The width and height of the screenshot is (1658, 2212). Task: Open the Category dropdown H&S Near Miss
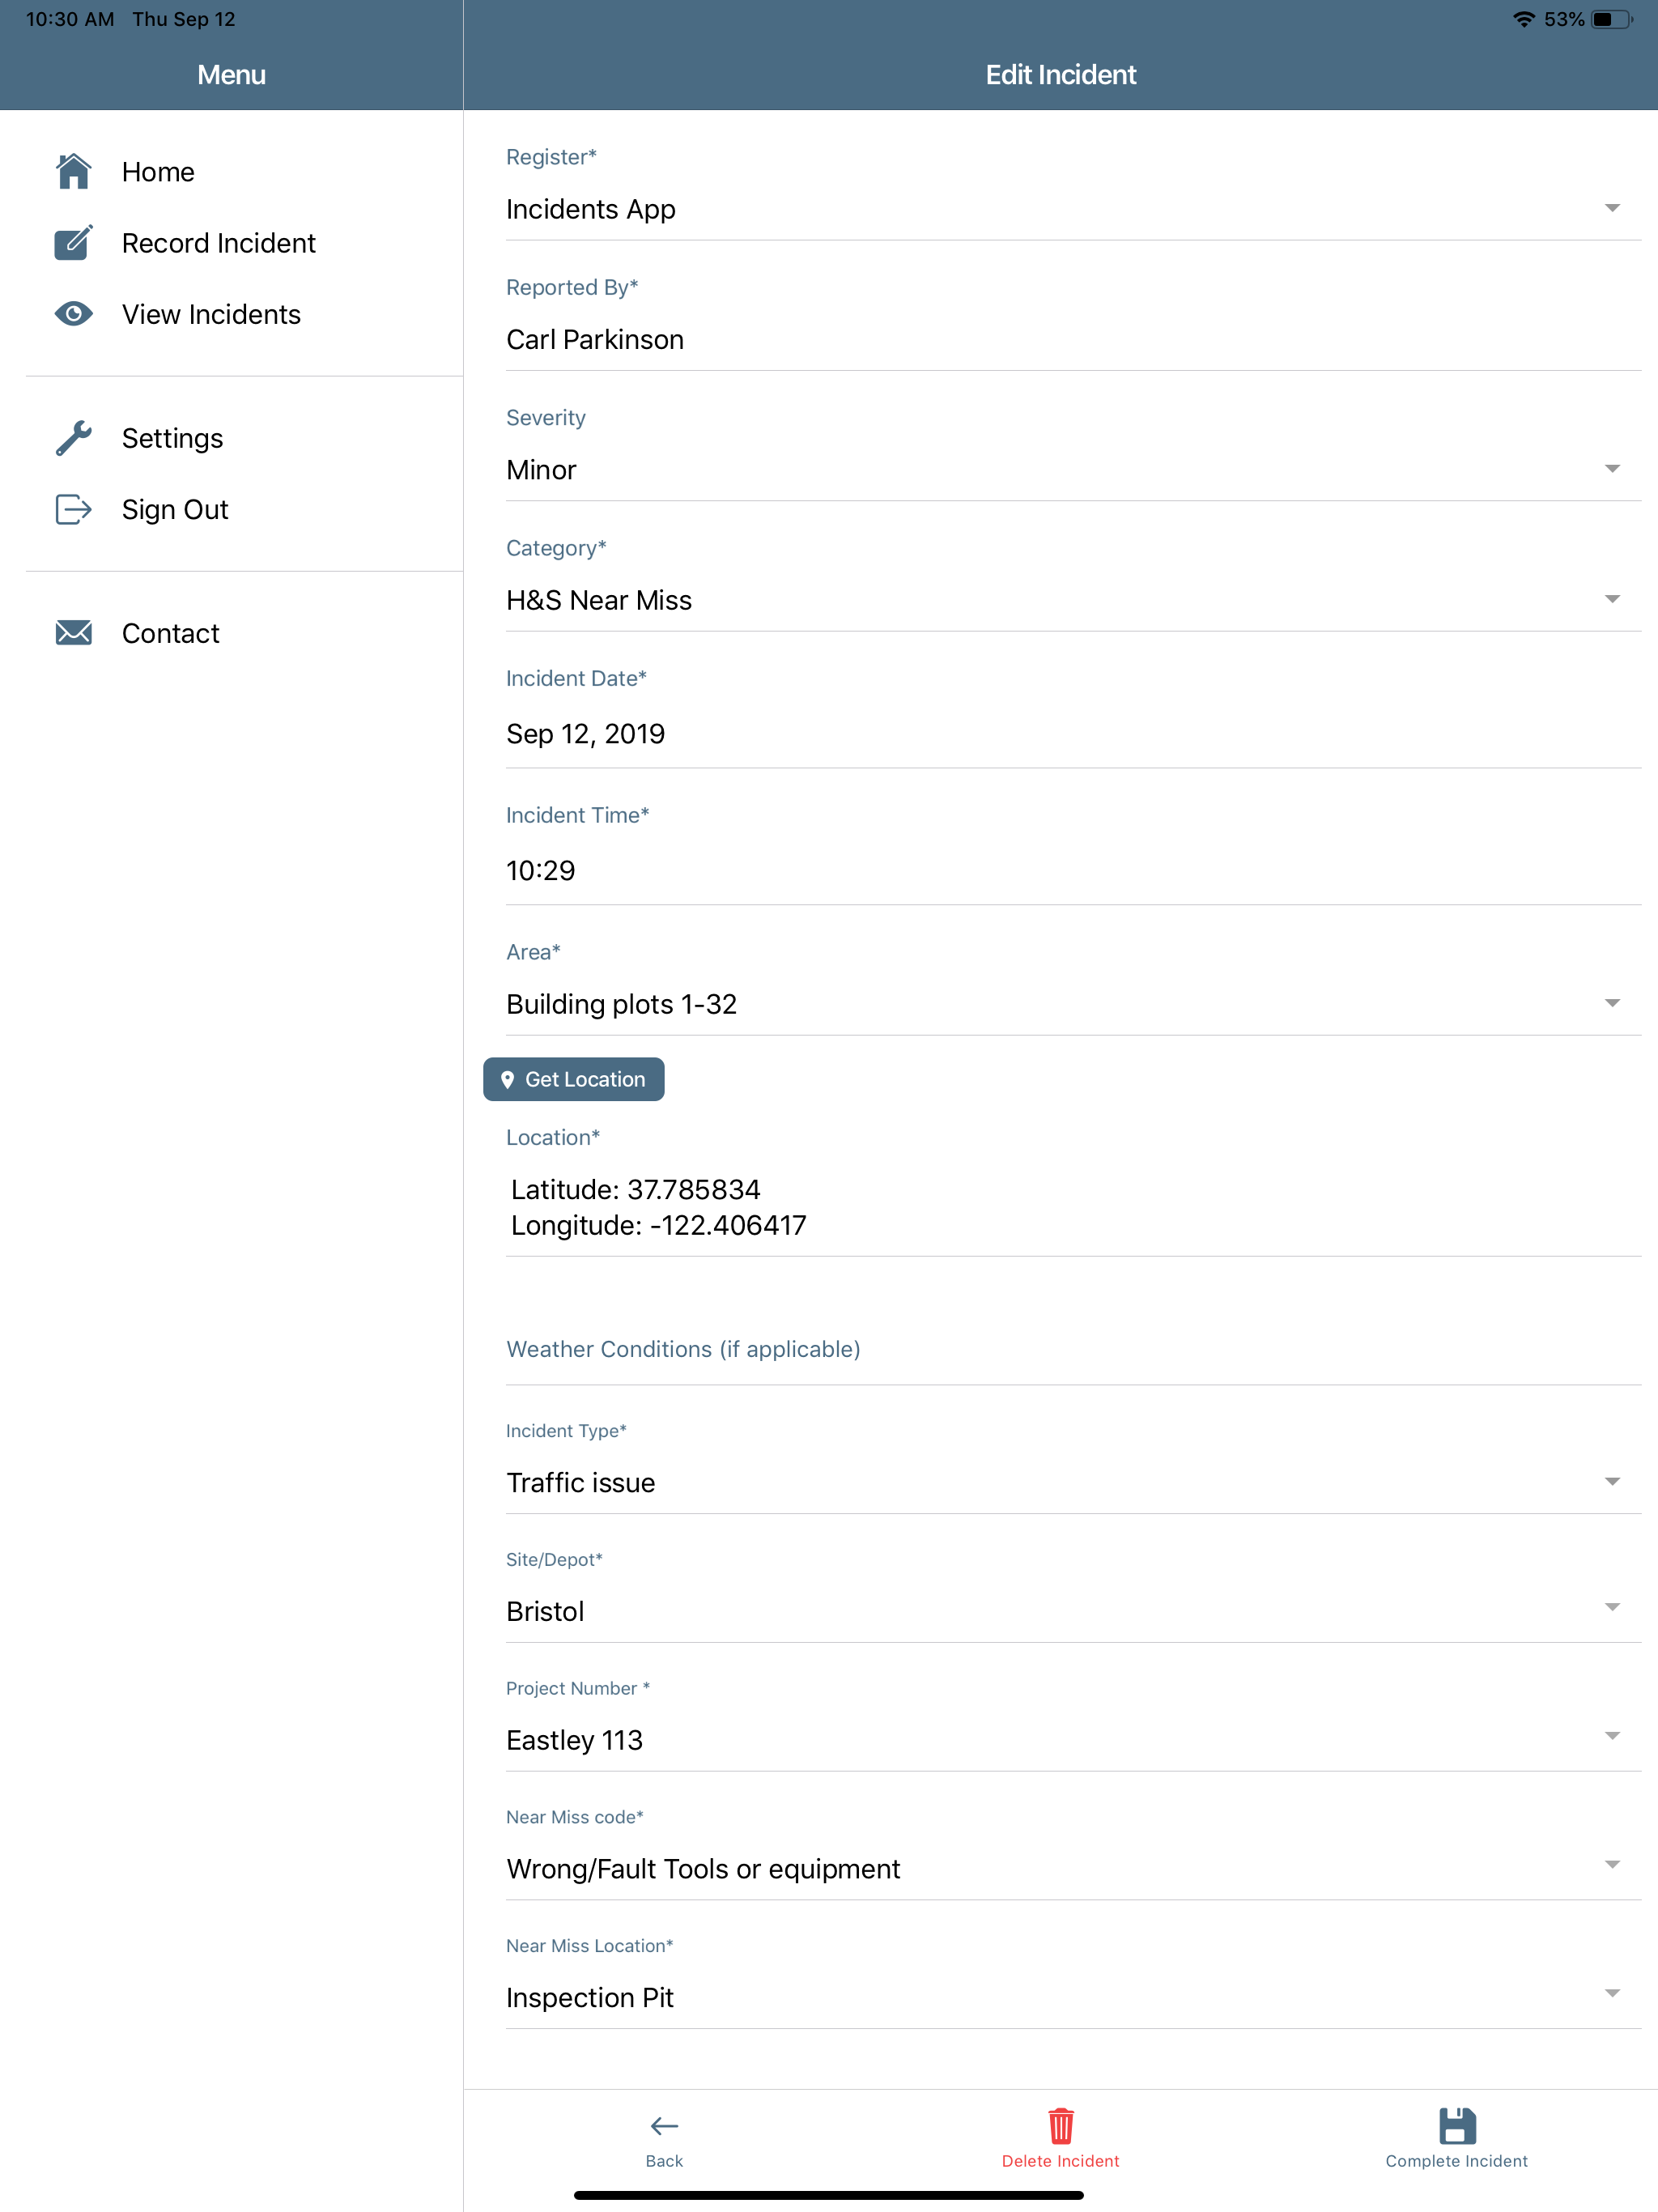click(x=1073, y=600)
